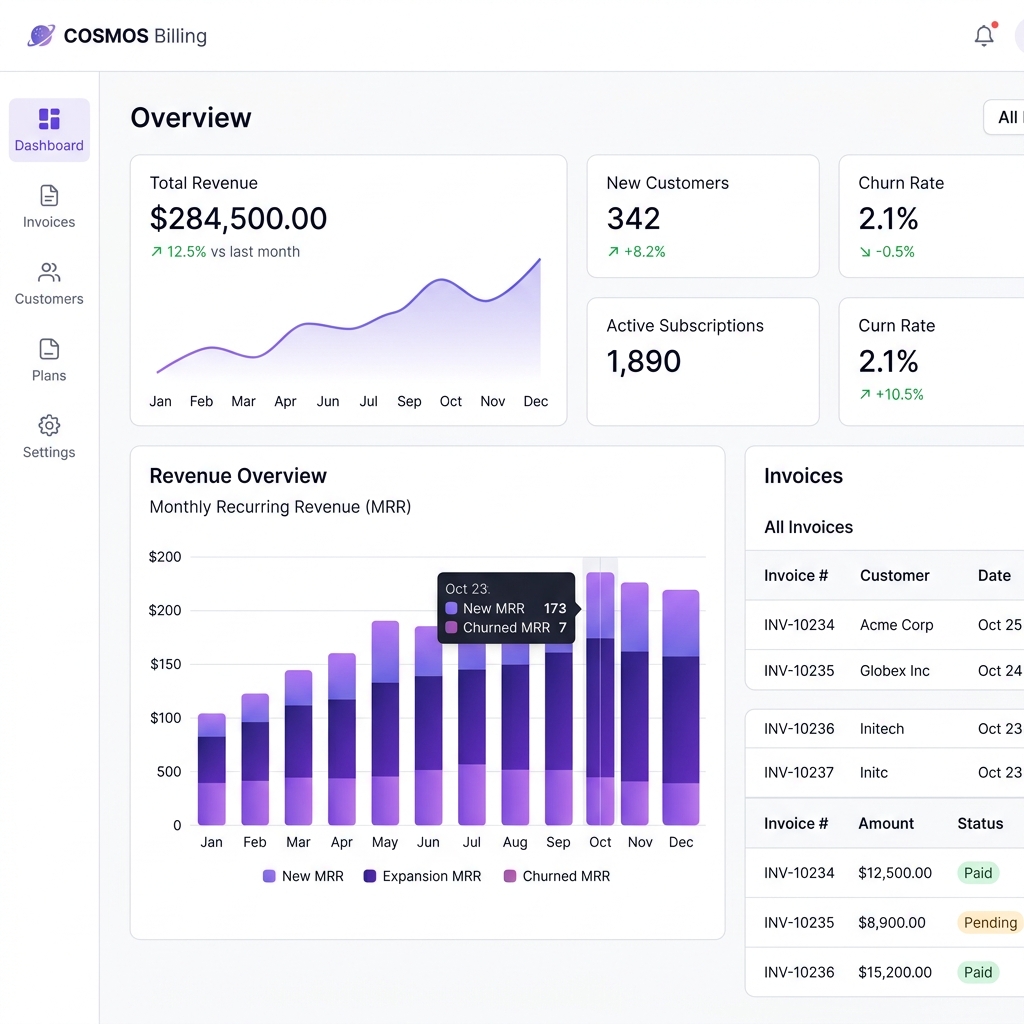
Task: Open the Acme Corp invoice row
Action: point(885,625)
